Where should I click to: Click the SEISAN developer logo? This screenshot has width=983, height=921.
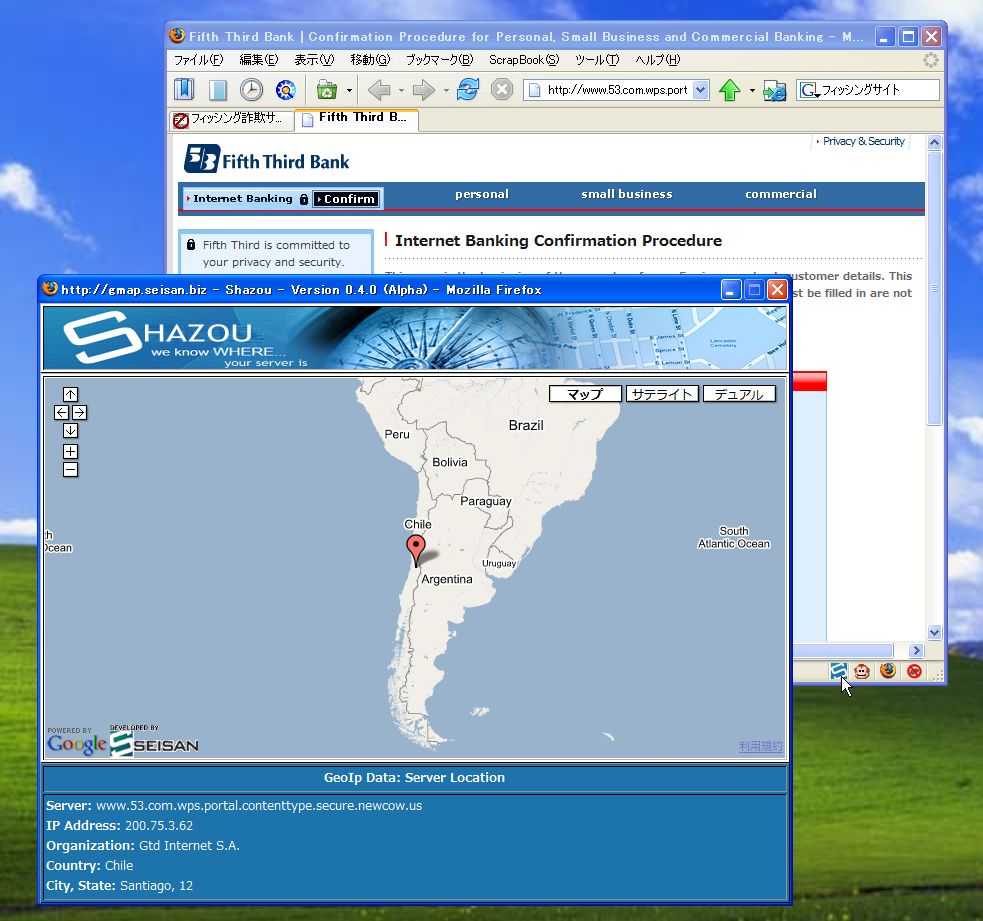tap(154, 744)
